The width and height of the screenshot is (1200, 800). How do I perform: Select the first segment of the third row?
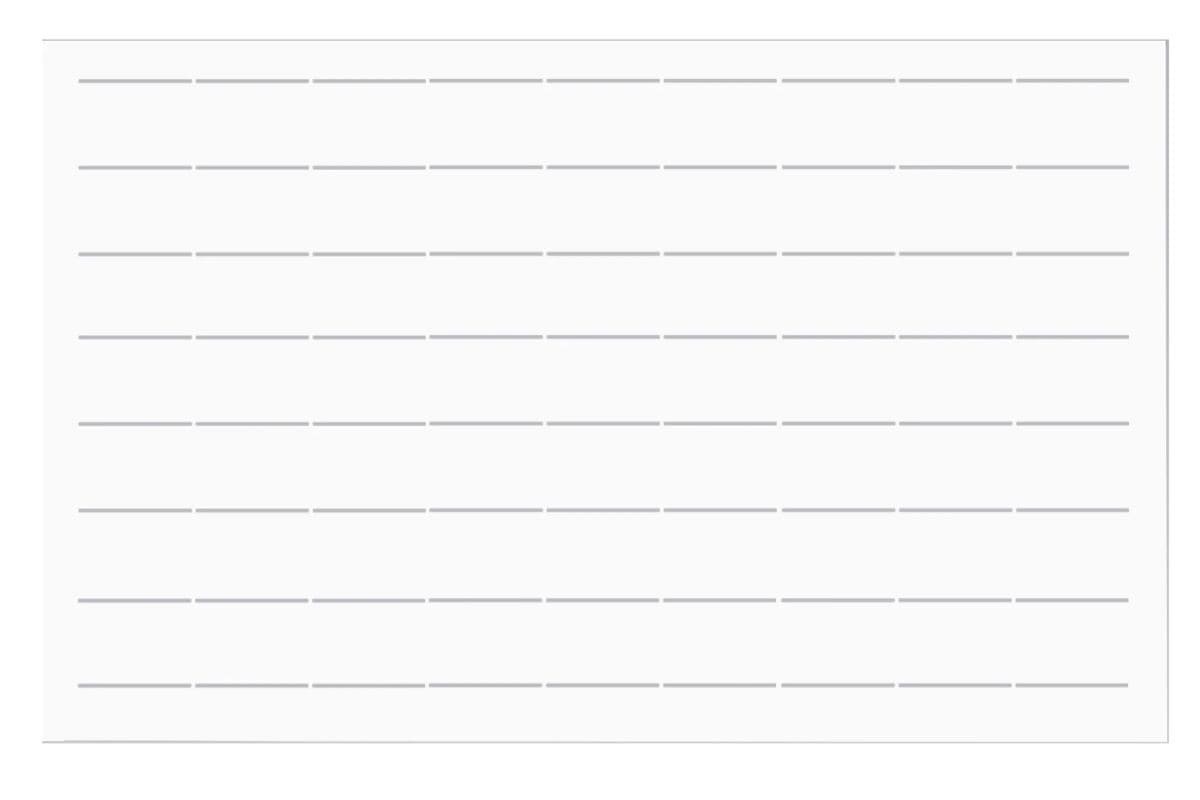[135, 254]
